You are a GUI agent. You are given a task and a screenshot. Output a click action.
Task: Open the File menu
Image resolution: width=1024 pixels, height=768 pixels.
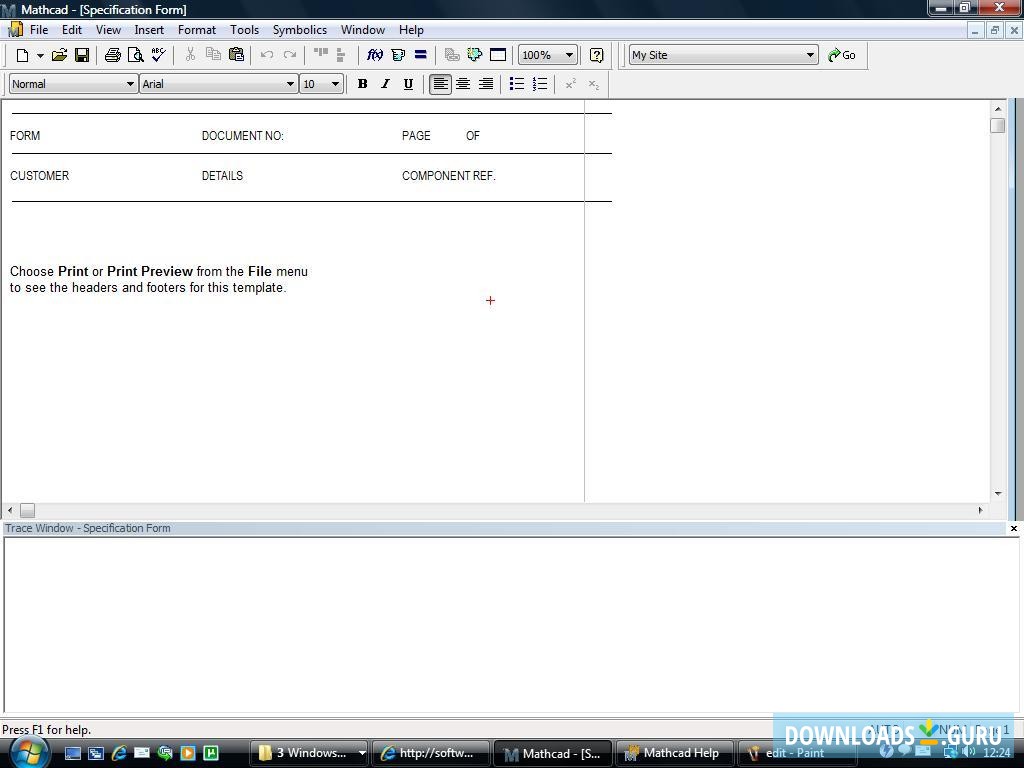tap(39, 30)
